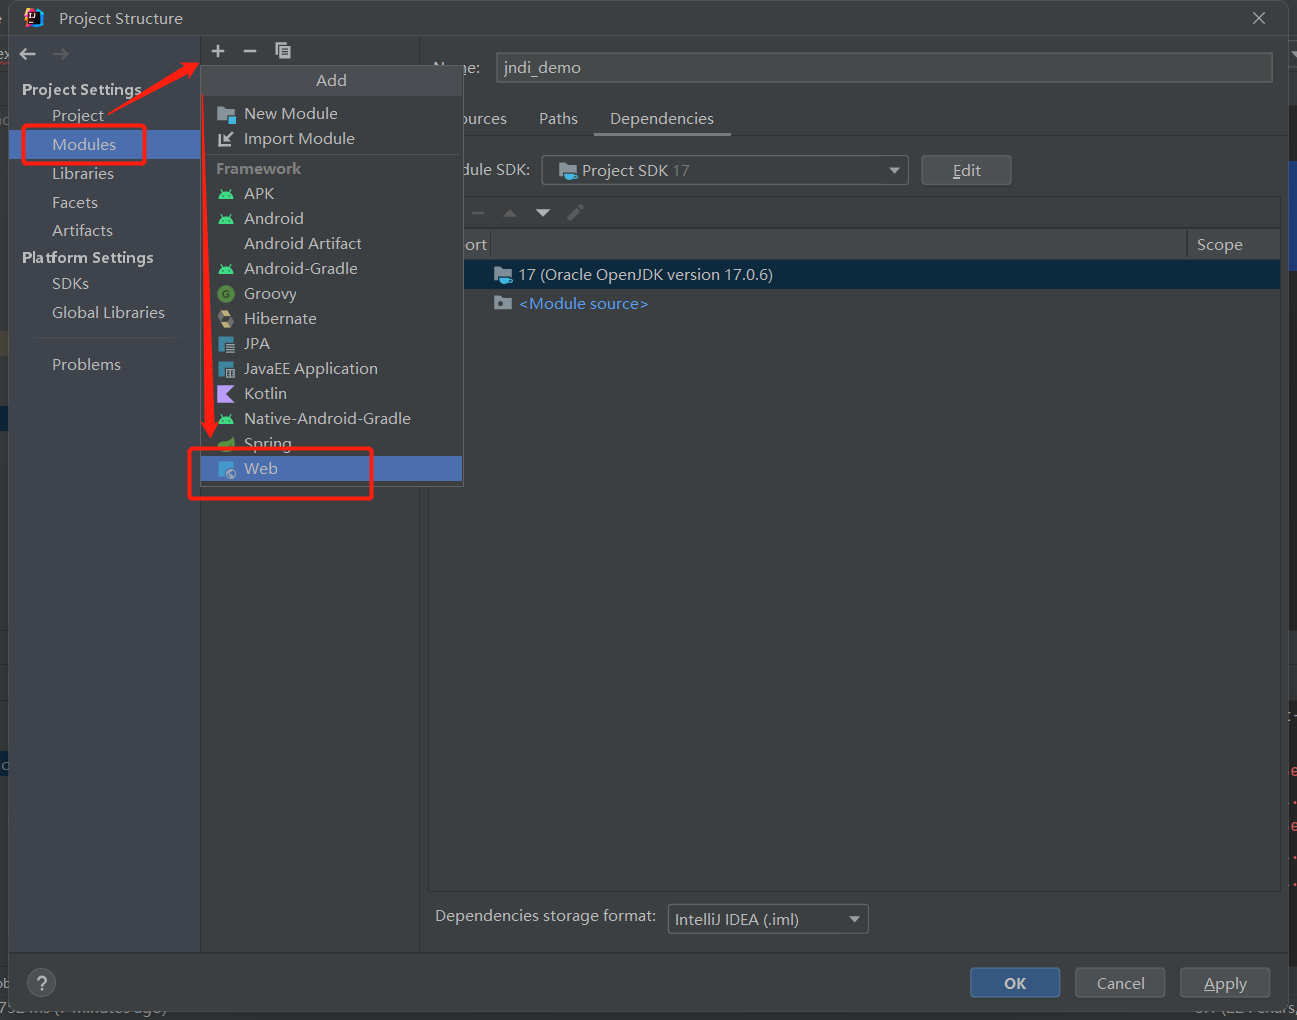The image size is (1297, 1020).
Task: Open the Dependencies storage format dropdown
Action: pos(768,919)
